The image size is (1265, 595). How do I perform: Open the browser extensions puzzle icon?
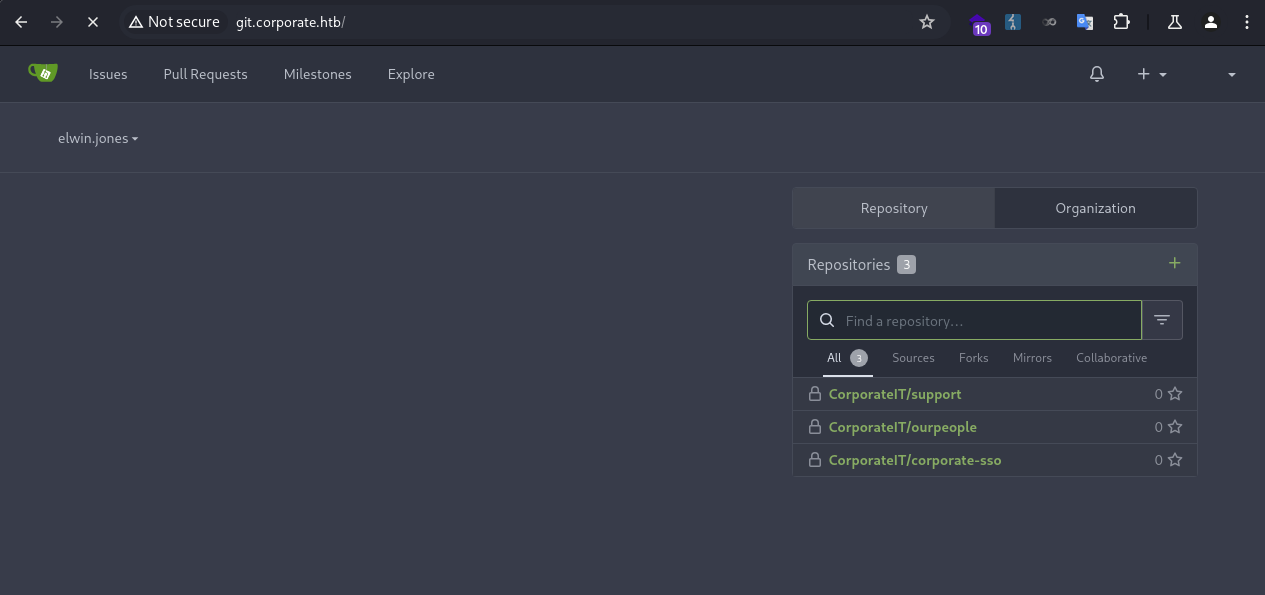coord(1121,22)
